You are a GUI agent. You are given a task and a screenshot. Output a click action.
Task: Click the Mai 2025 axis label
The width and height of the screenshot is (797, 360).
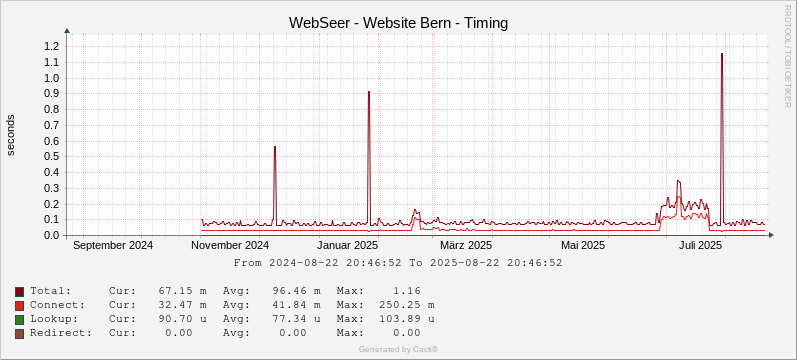click(x=583, y=246)
